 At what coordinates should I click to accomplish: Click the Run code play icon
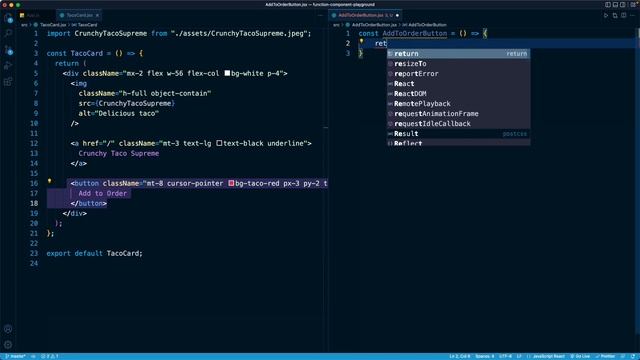coord(606,16)
